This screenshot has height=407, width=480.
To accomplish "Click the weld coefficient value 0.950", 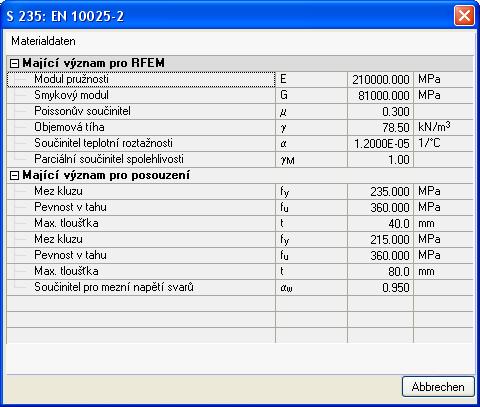I will 380,288.
